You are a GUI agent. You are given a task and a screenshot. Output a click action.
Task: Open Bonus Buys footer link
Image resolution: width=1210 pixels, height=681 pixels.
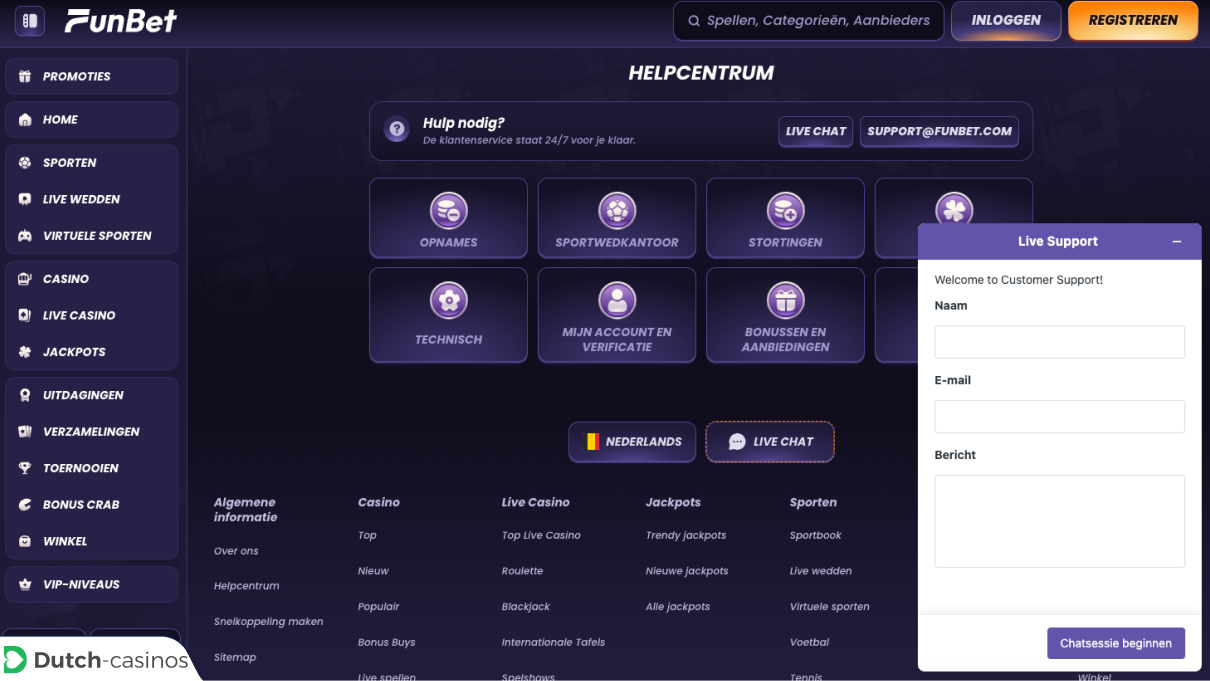[386, 642]
